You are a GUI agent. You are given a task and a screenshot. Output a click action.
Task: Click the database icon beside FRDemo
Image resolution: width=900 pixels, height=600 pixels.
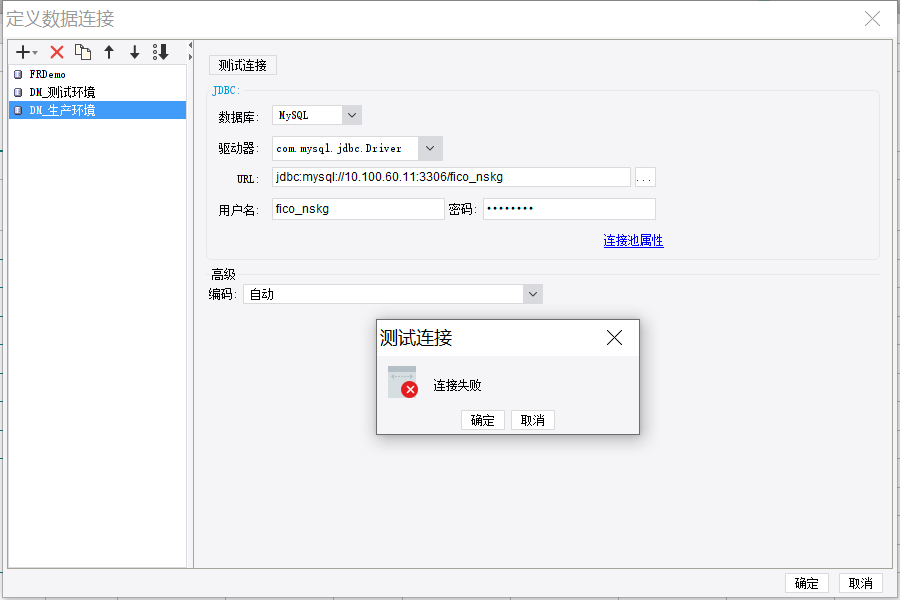coord(18,74)
